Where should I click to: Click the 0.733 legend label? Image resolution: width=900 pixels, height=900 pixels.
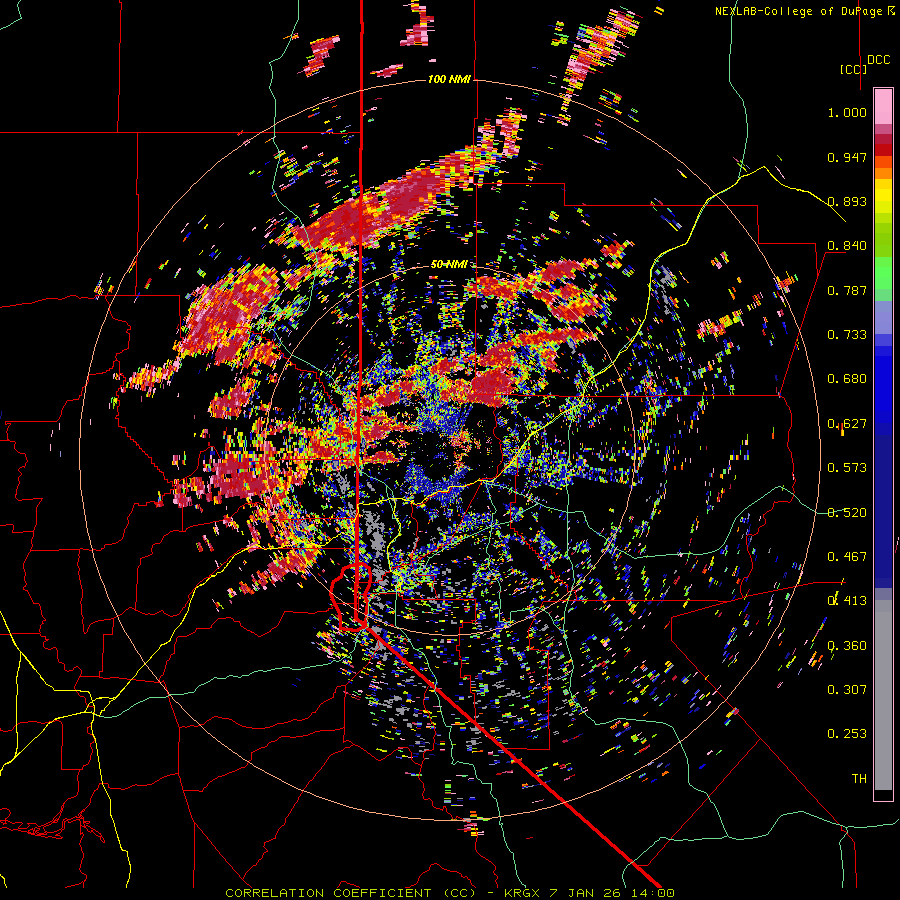847,335
